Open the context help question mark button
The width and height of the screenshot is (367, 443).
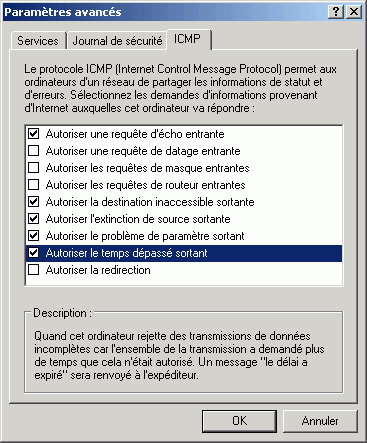coord(336,12)
